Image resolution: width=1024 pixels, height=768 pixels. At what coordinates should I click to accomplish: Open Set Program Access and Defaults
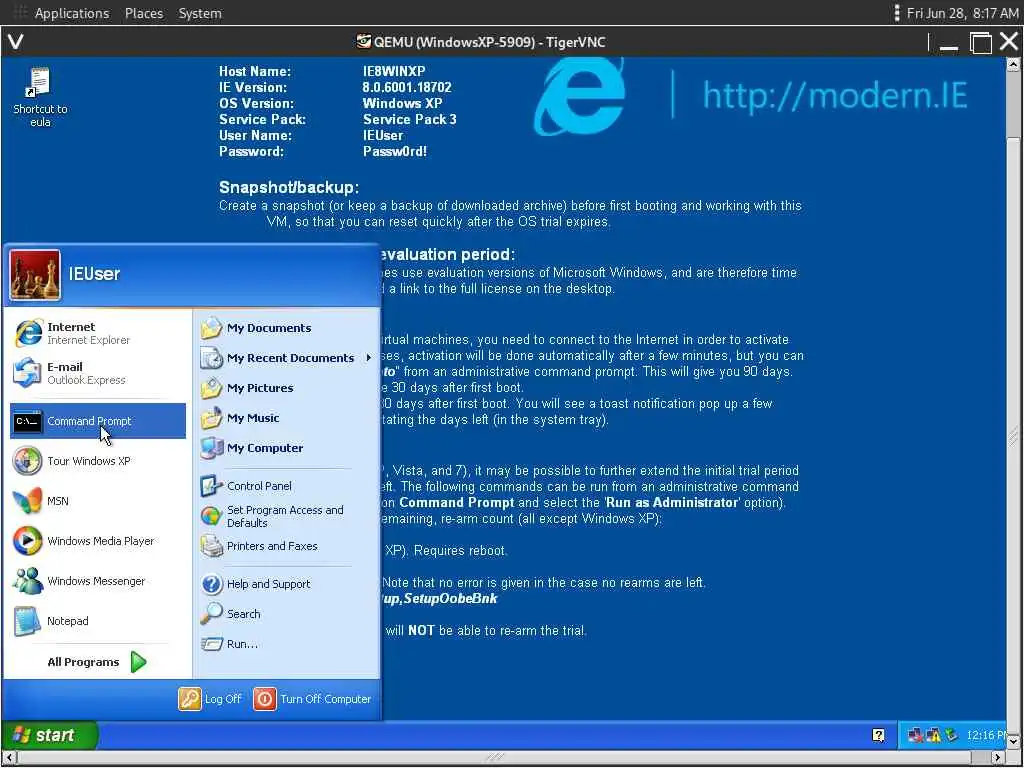[x=286, y=516]
